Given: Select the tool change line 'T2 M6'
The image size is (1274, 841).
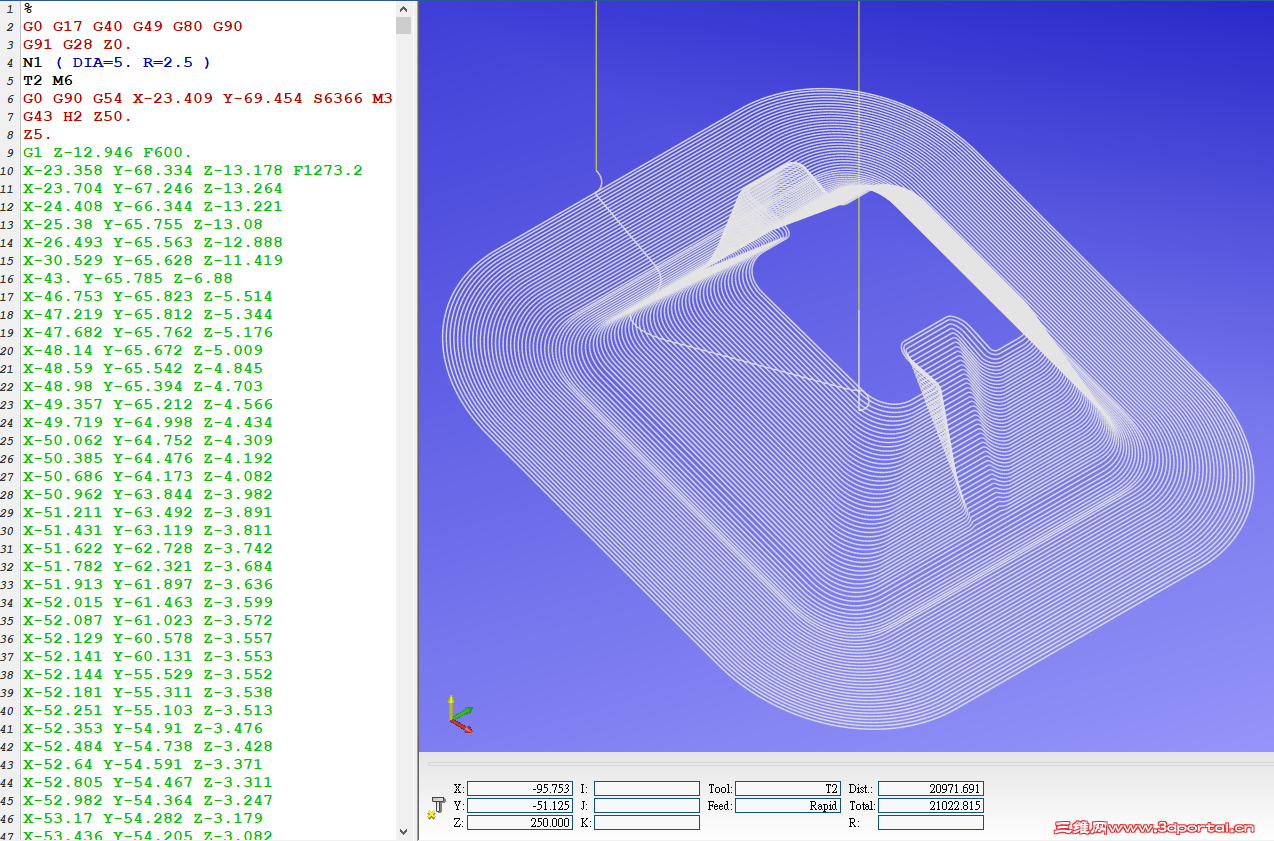Looking at the screenshot, I should (47, 80).
